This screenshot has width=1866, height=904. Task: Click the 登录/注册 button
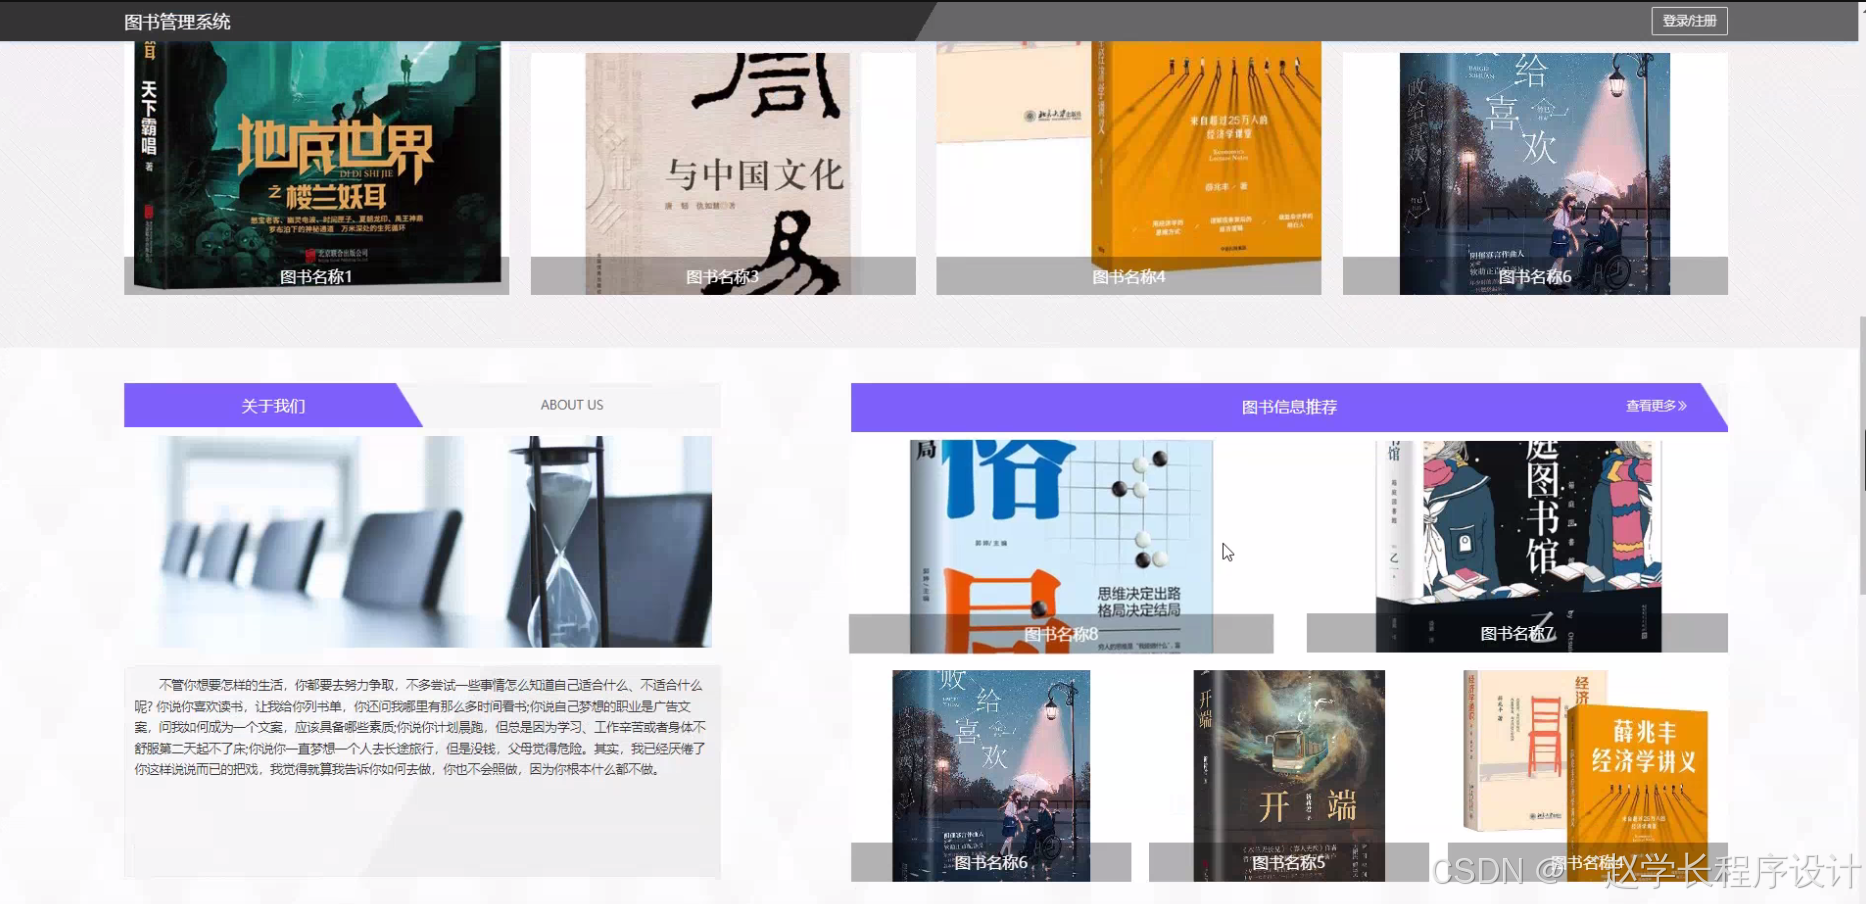[x=1688, y=20]
